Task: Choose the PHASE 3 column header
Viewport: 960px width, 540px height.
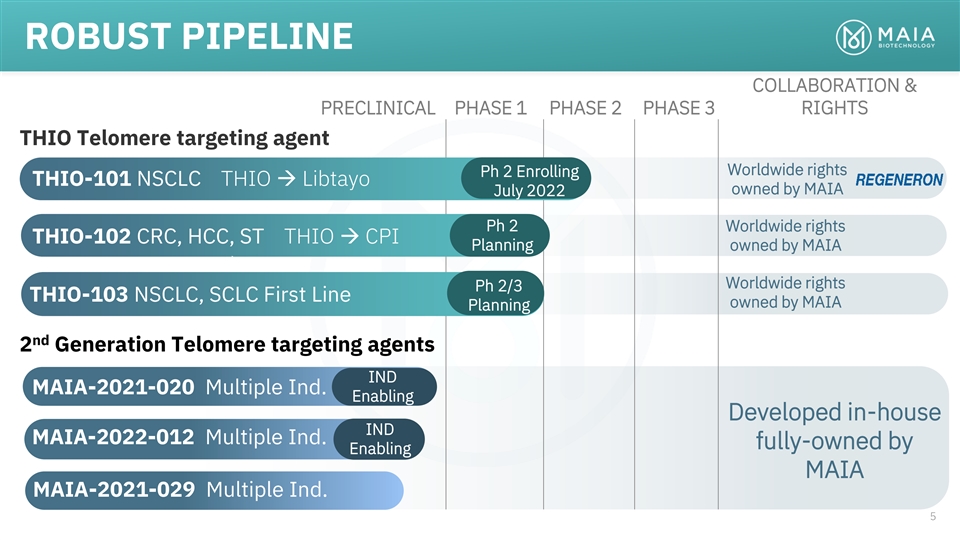Action: click(678, 108)
